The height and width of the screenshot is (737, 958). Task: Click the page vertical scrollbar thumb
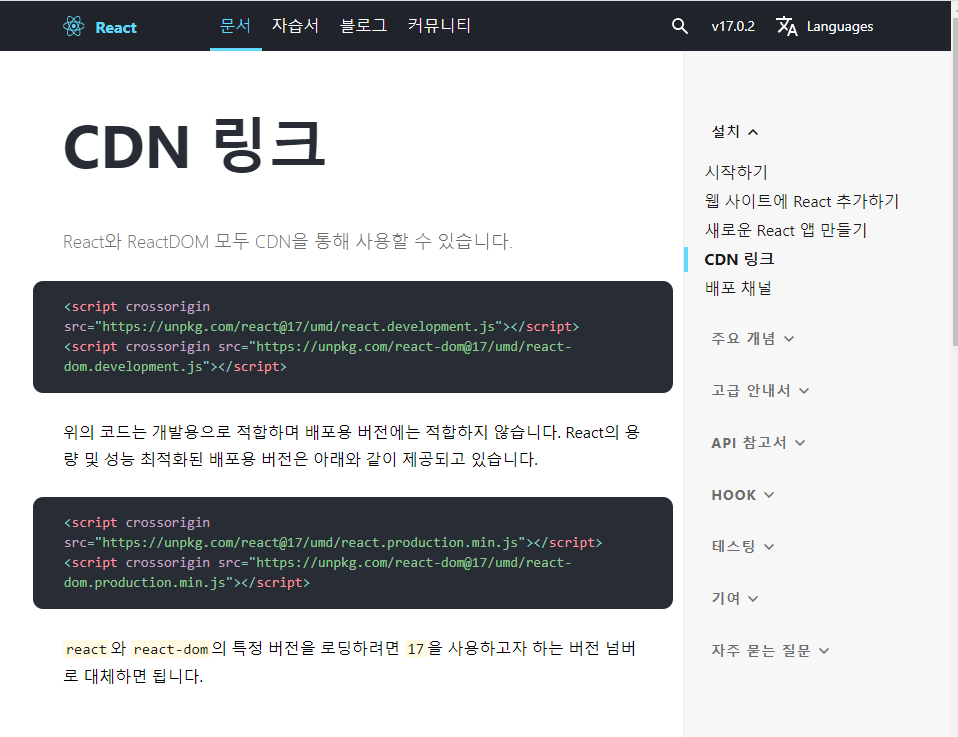pos(954,182)
